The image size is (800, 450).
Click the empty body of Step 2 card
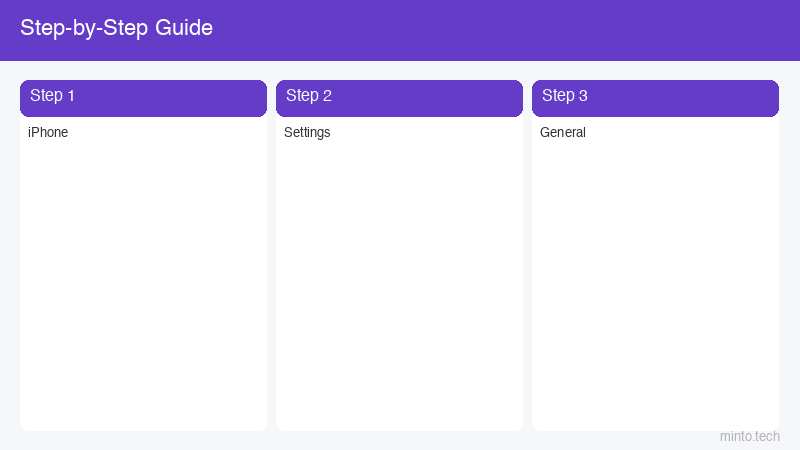[x=399, y=286]
